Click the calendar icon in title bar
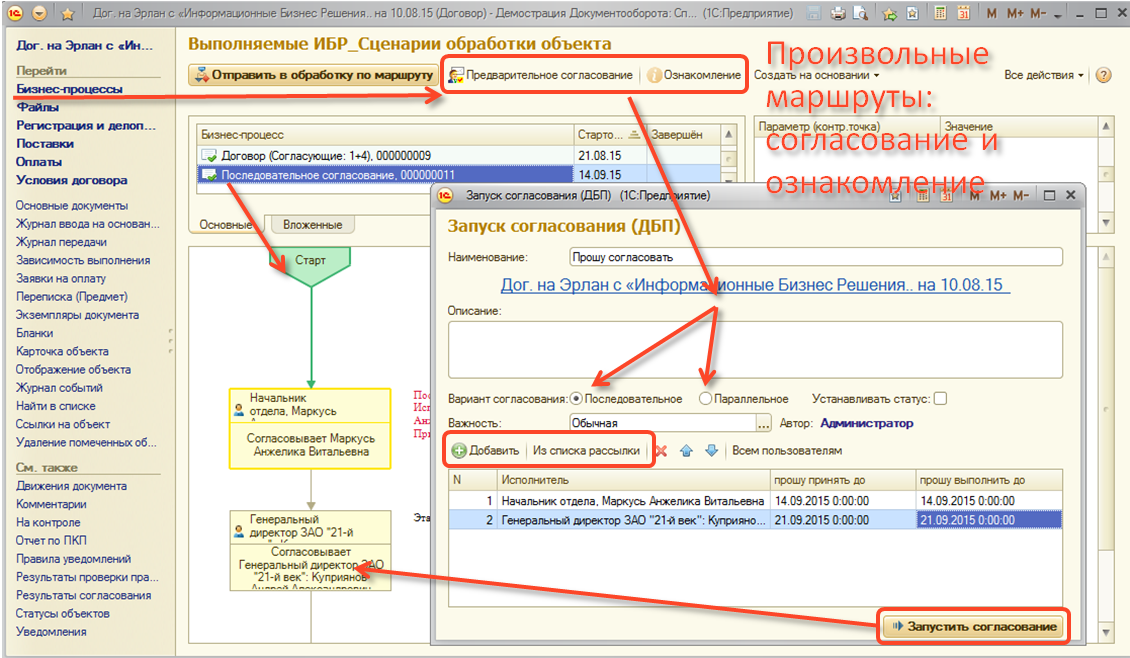Image resolution: width=1130 pixels, height=658 pixels. pyautogui.click(x=962, y=14)
